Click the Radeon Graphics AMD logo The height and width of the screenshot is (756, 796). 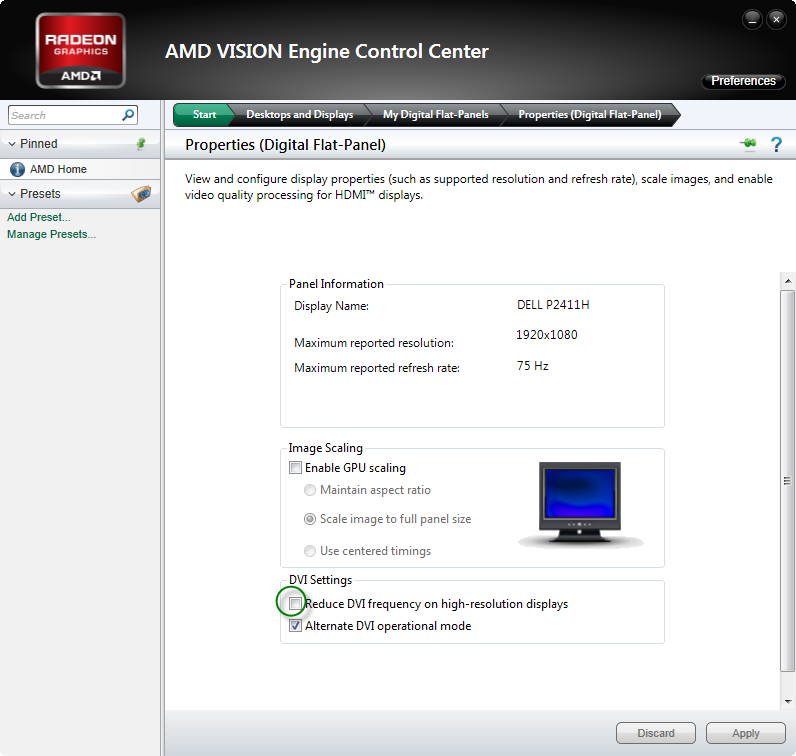pos(81,51)
